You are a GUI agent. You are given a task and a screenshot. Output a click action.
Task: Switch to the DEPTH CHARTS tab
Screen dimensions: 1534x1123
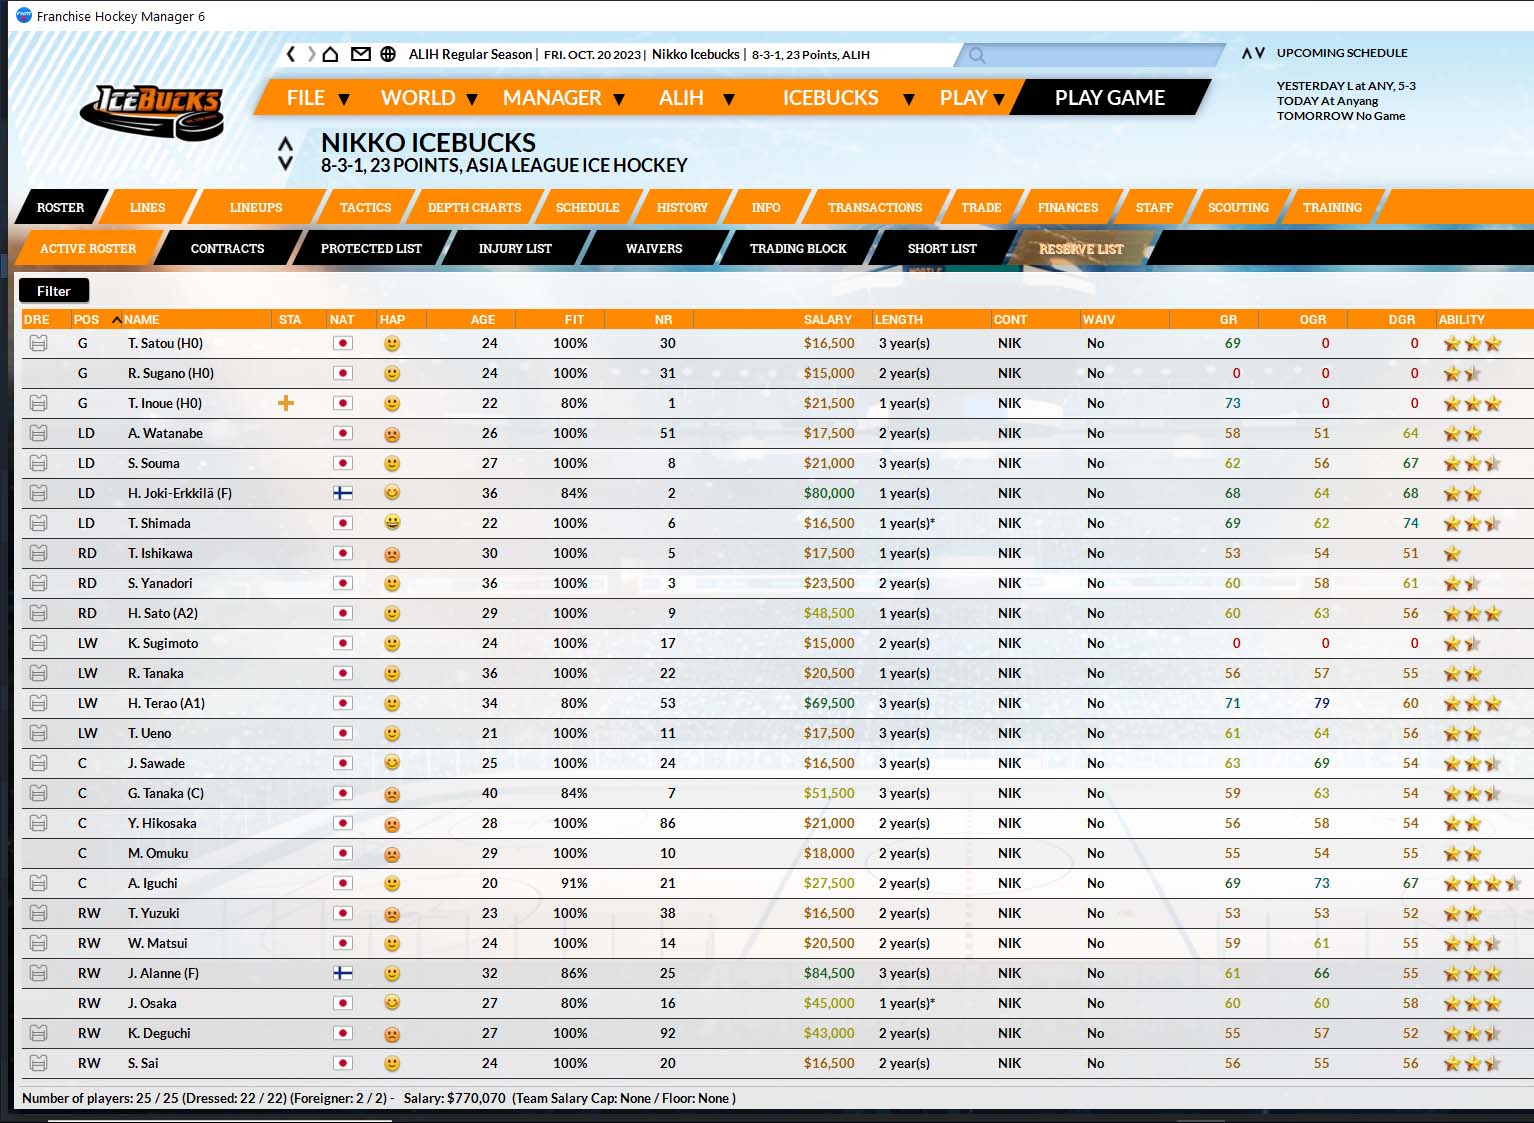click(474, 208)
